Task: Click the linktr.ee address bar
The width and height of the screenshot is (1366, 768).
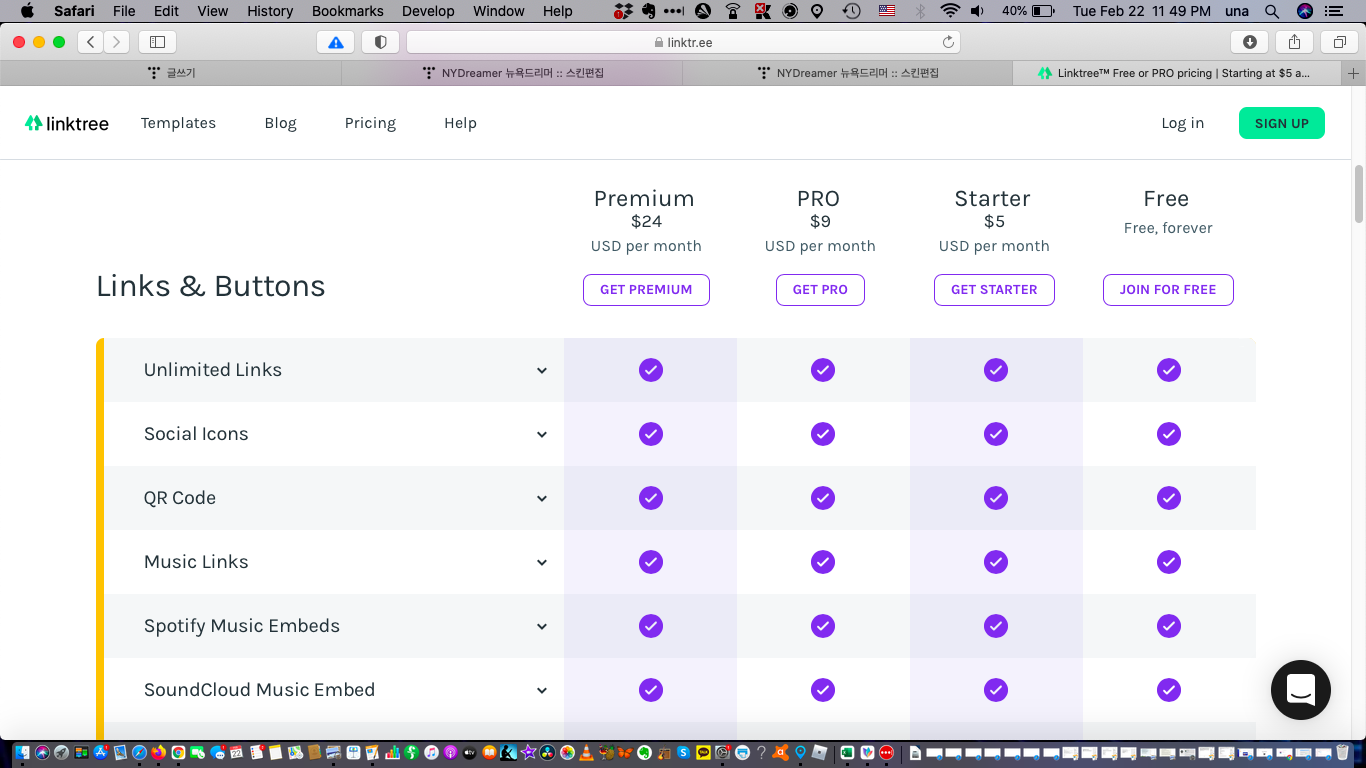Action: 683,42
